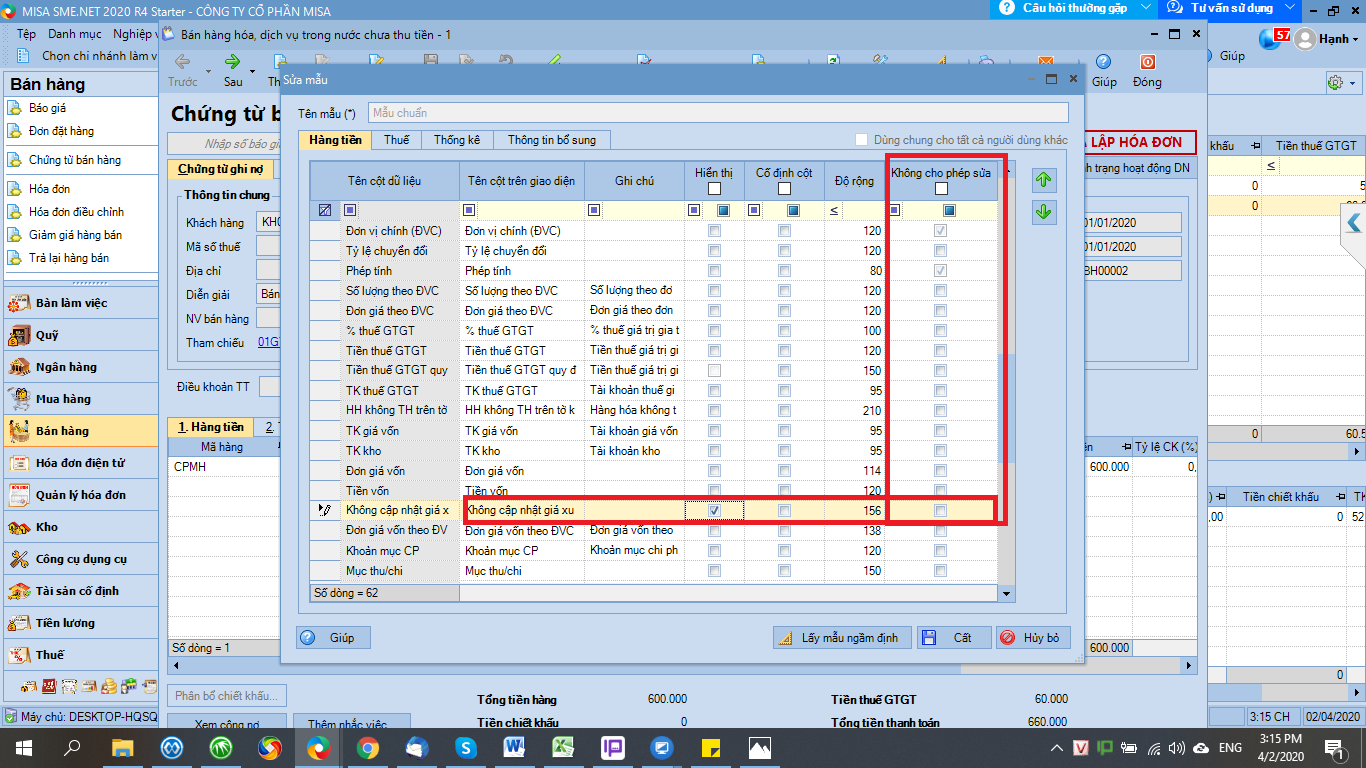
Task: Click the scroll-down arrow of the column list
Action: click(x=1006, y=593)
